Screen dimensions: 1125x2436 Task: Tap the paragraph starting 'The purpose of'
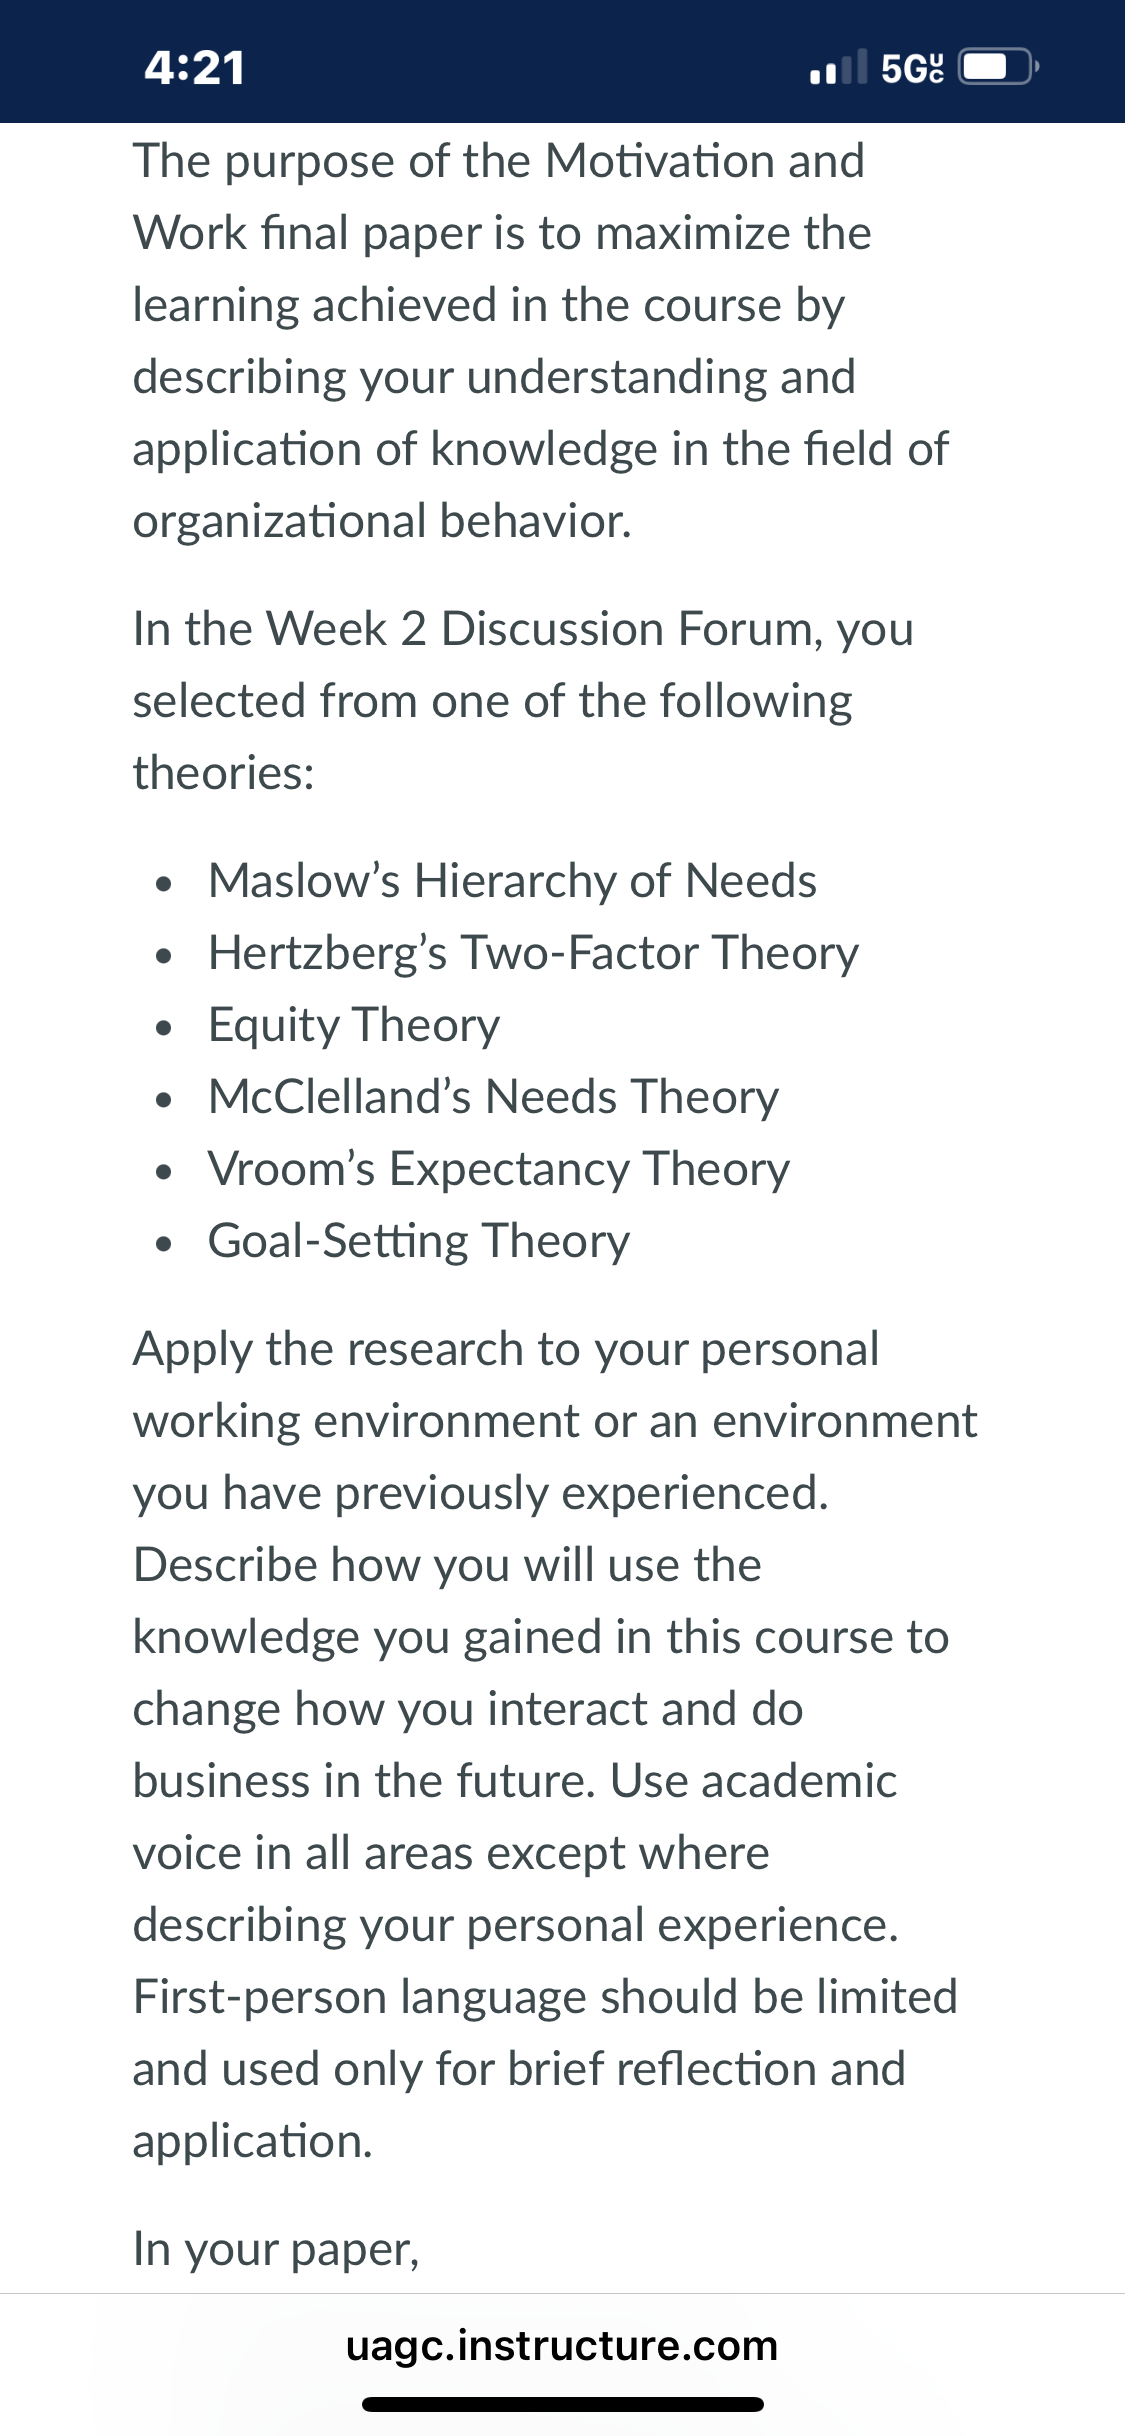pos(541,341)
